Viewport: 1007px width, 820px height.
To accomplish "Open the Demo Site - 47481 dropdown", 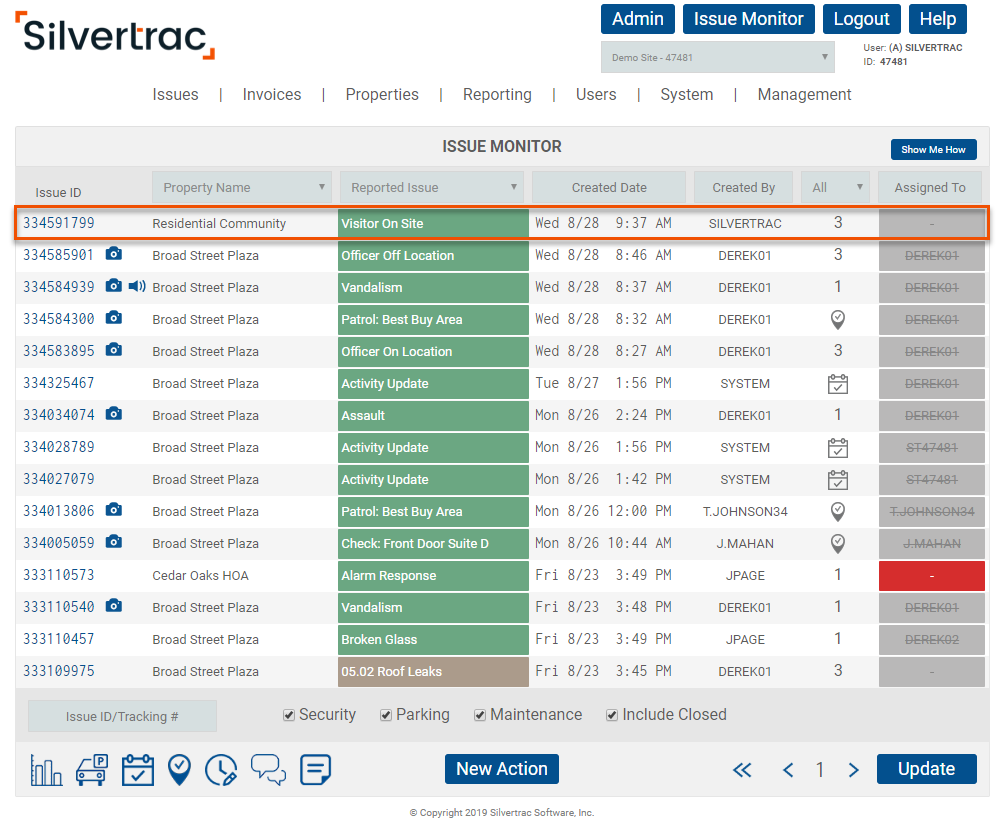I will (x=717, y=57).
